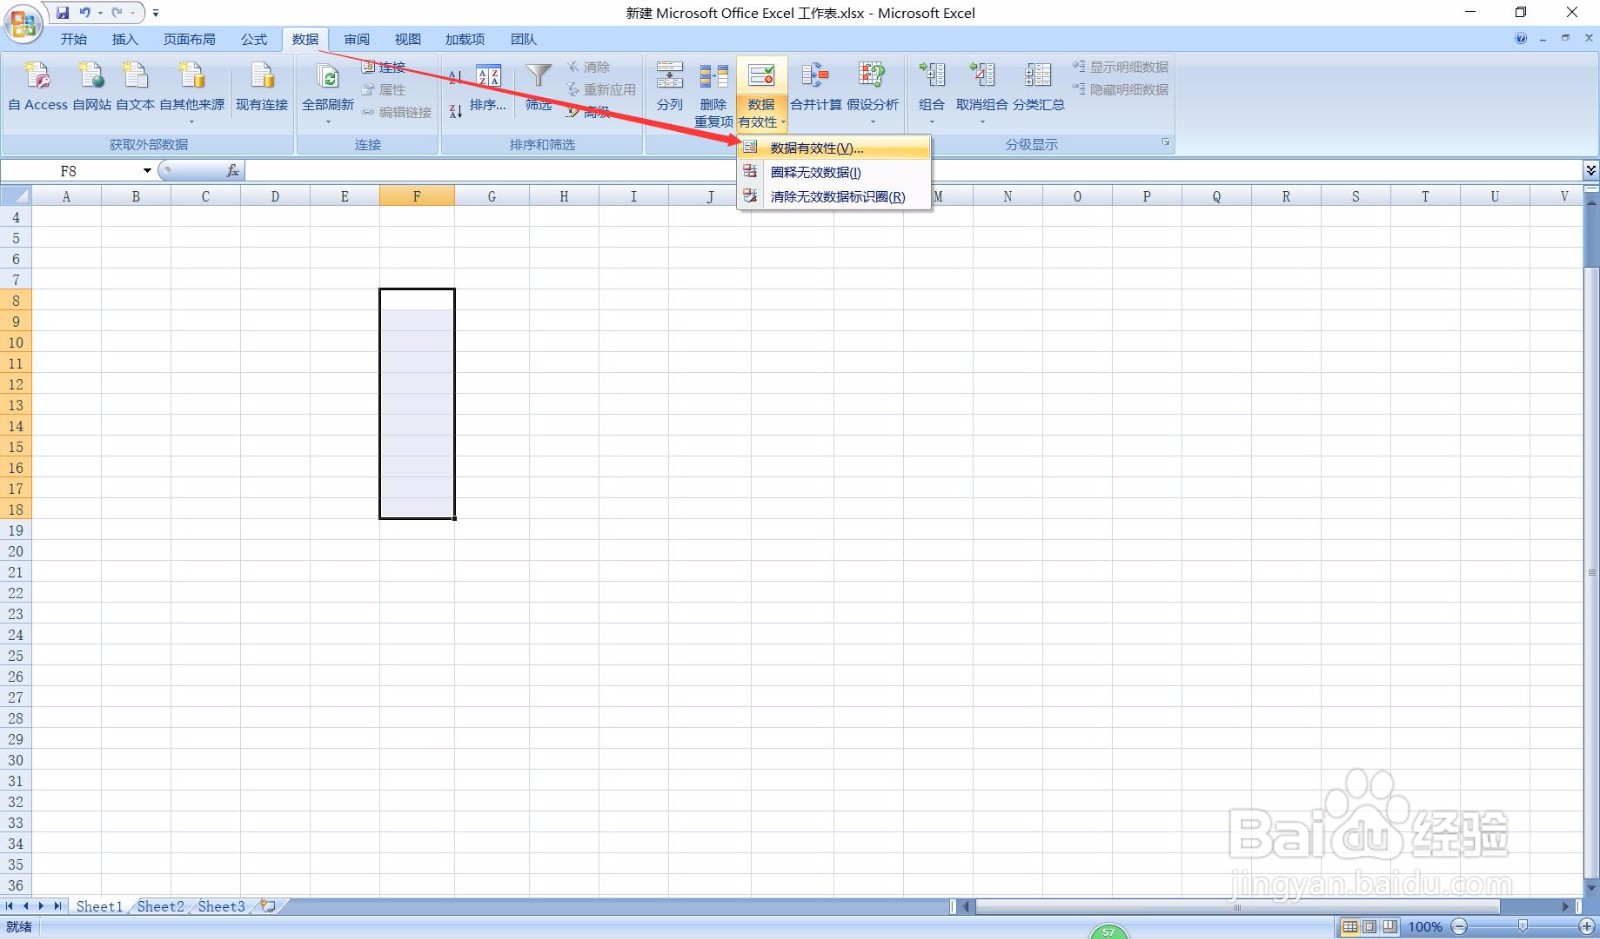Choose 数据有效性(V)... menu item

click(x=834, y=148)
